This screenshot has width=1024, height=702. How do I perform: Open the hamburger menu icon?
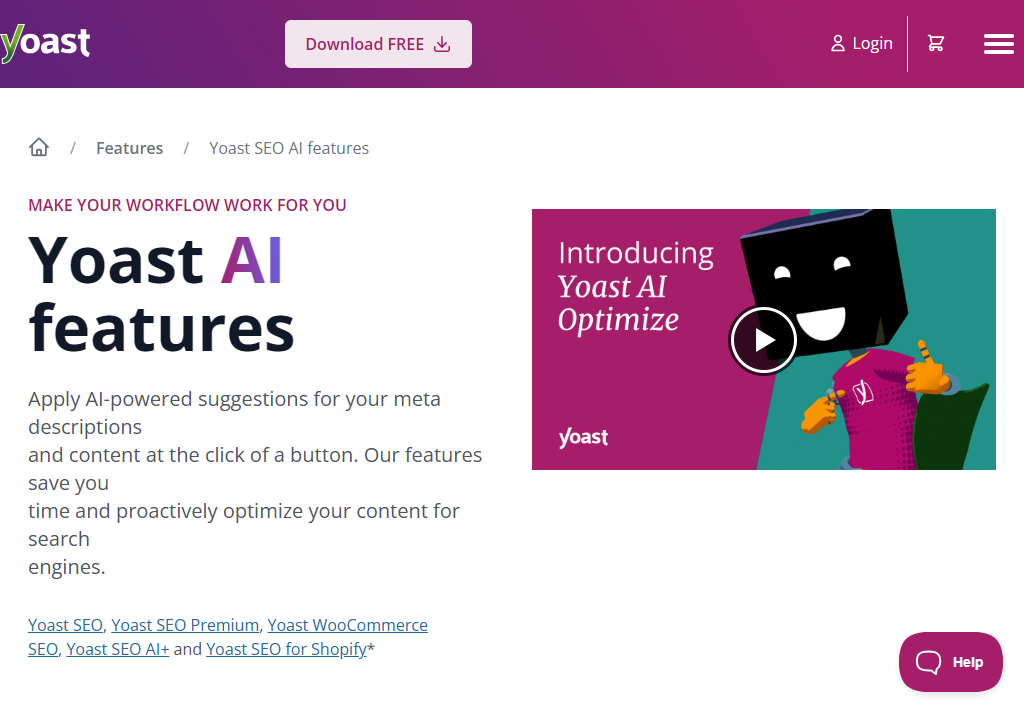(x=998, y=43)
